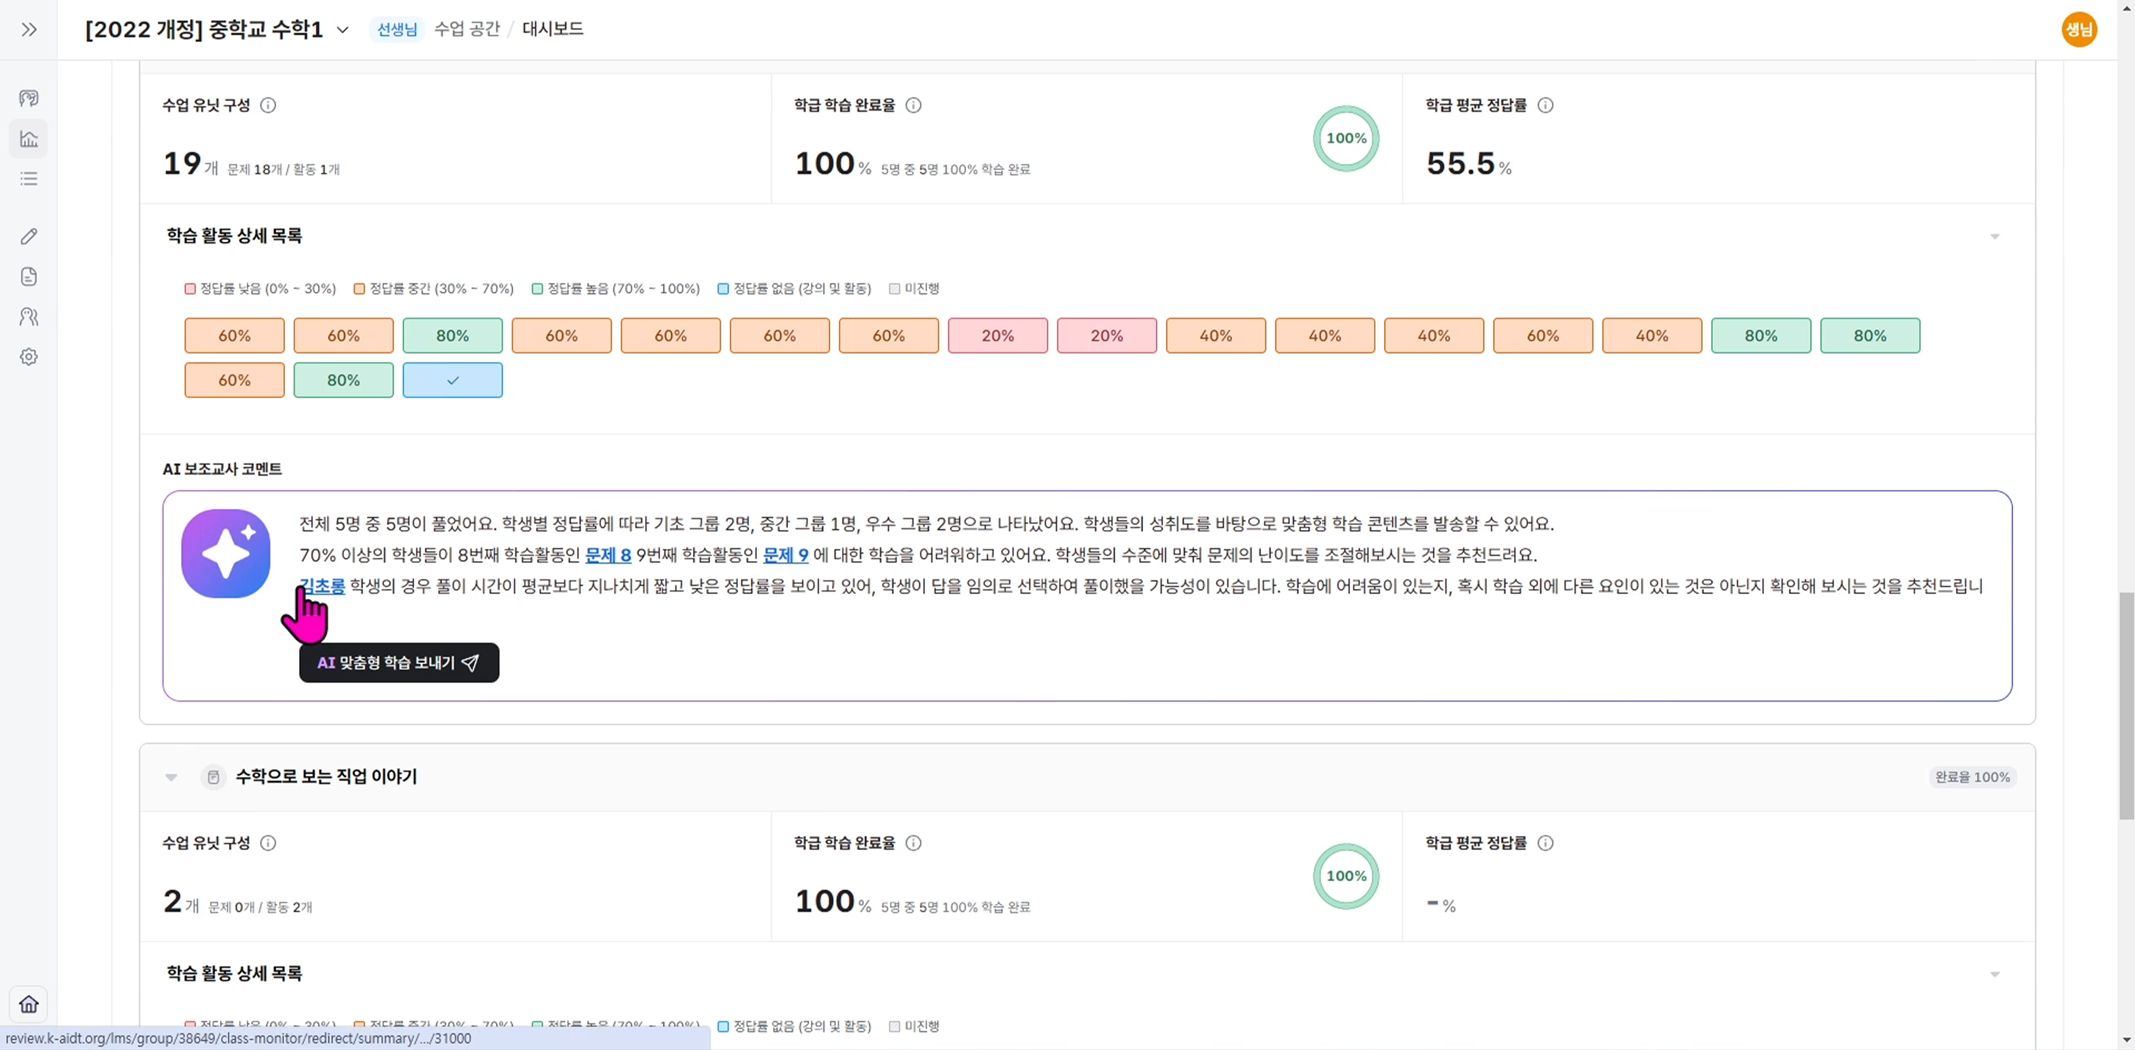Click upper legend item 정답률 없음 (강의 및 활동)
Image resolution: width=2135 pixels, height=1050 pixels.
(794, 289)
